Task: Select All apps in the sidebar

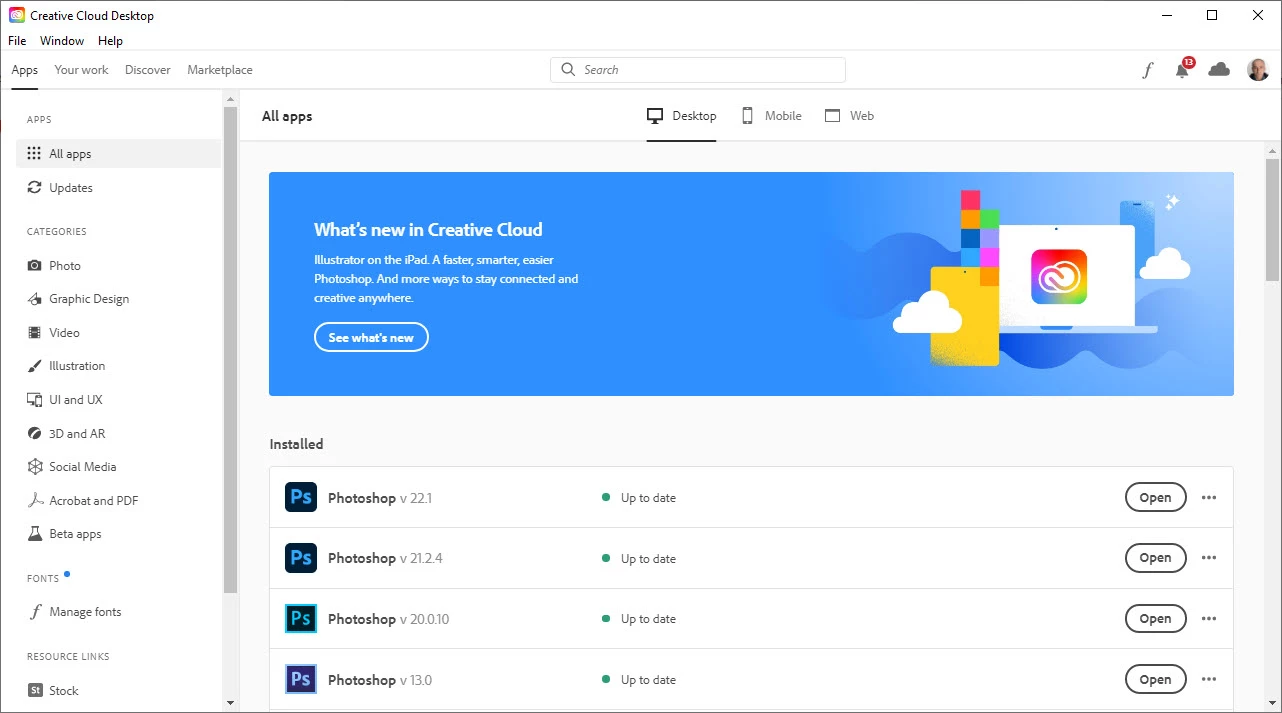Action: point(118,154)
